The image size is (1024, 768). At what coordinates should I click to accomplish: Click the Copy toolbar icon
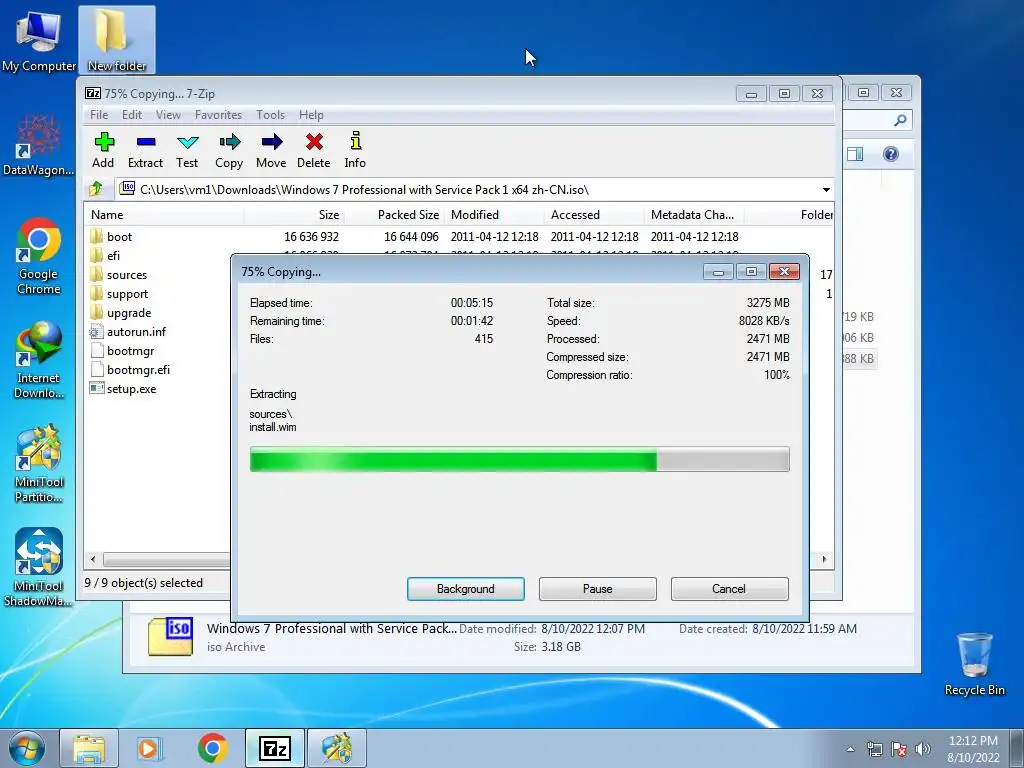(x=229, y=150)
